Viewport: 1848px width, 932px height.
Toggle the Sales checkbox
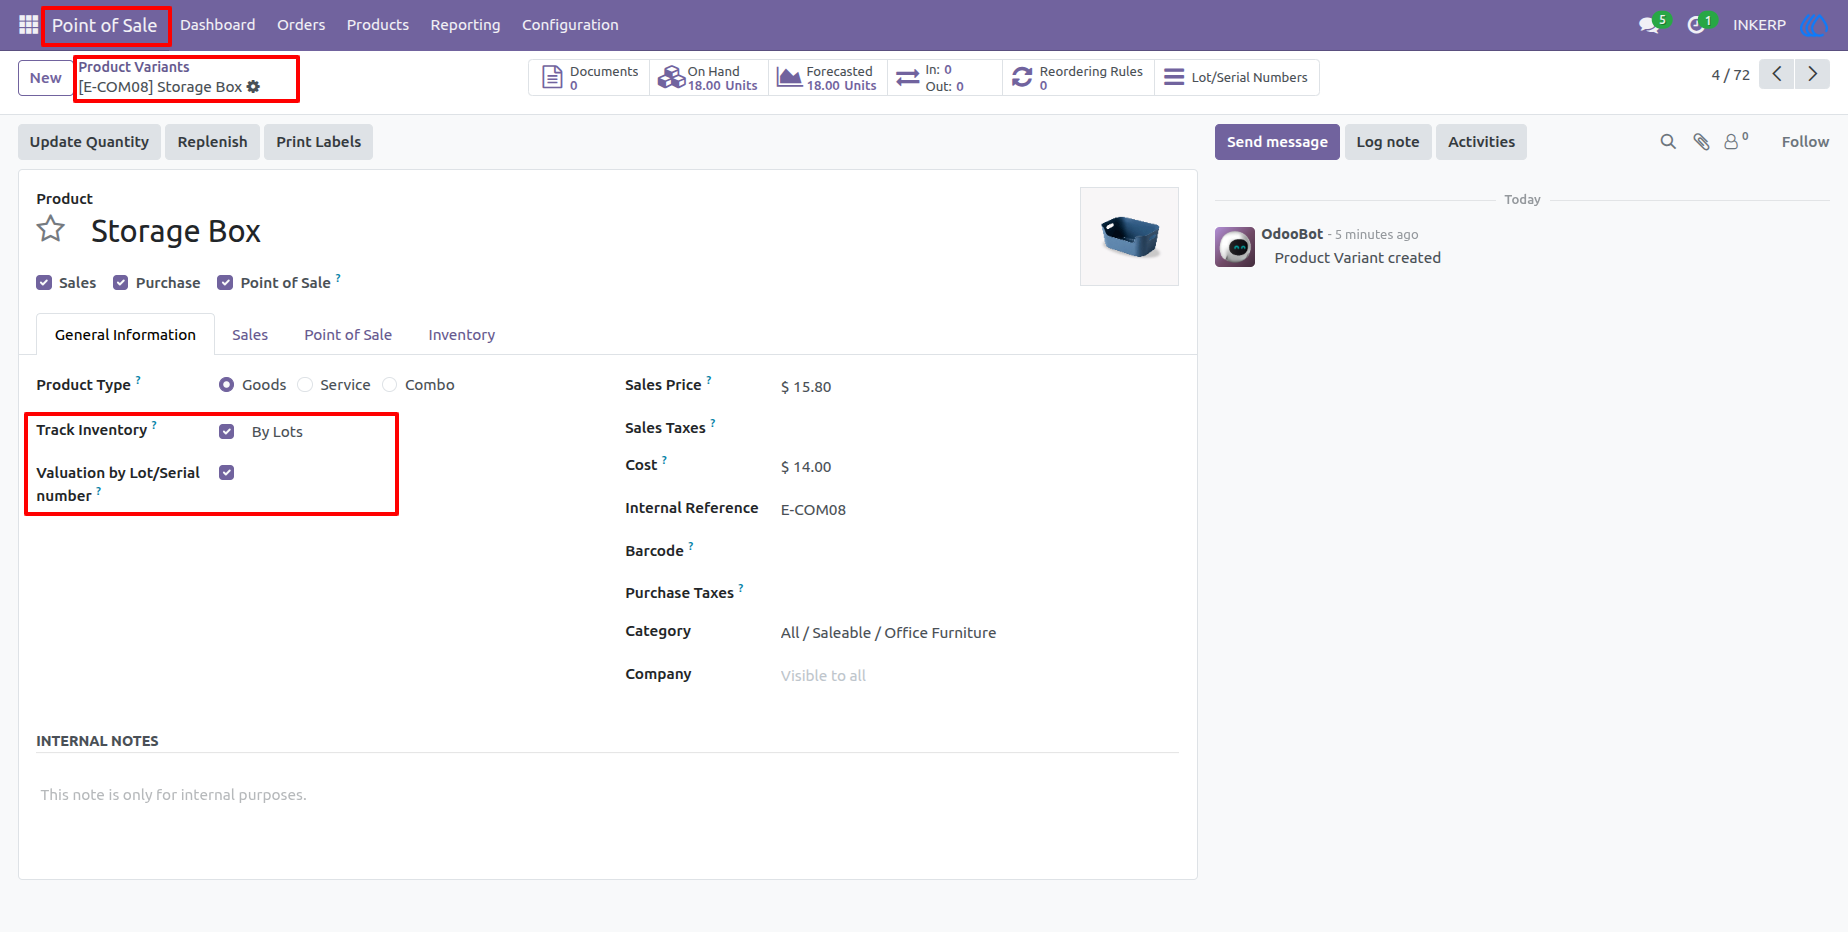44,283
